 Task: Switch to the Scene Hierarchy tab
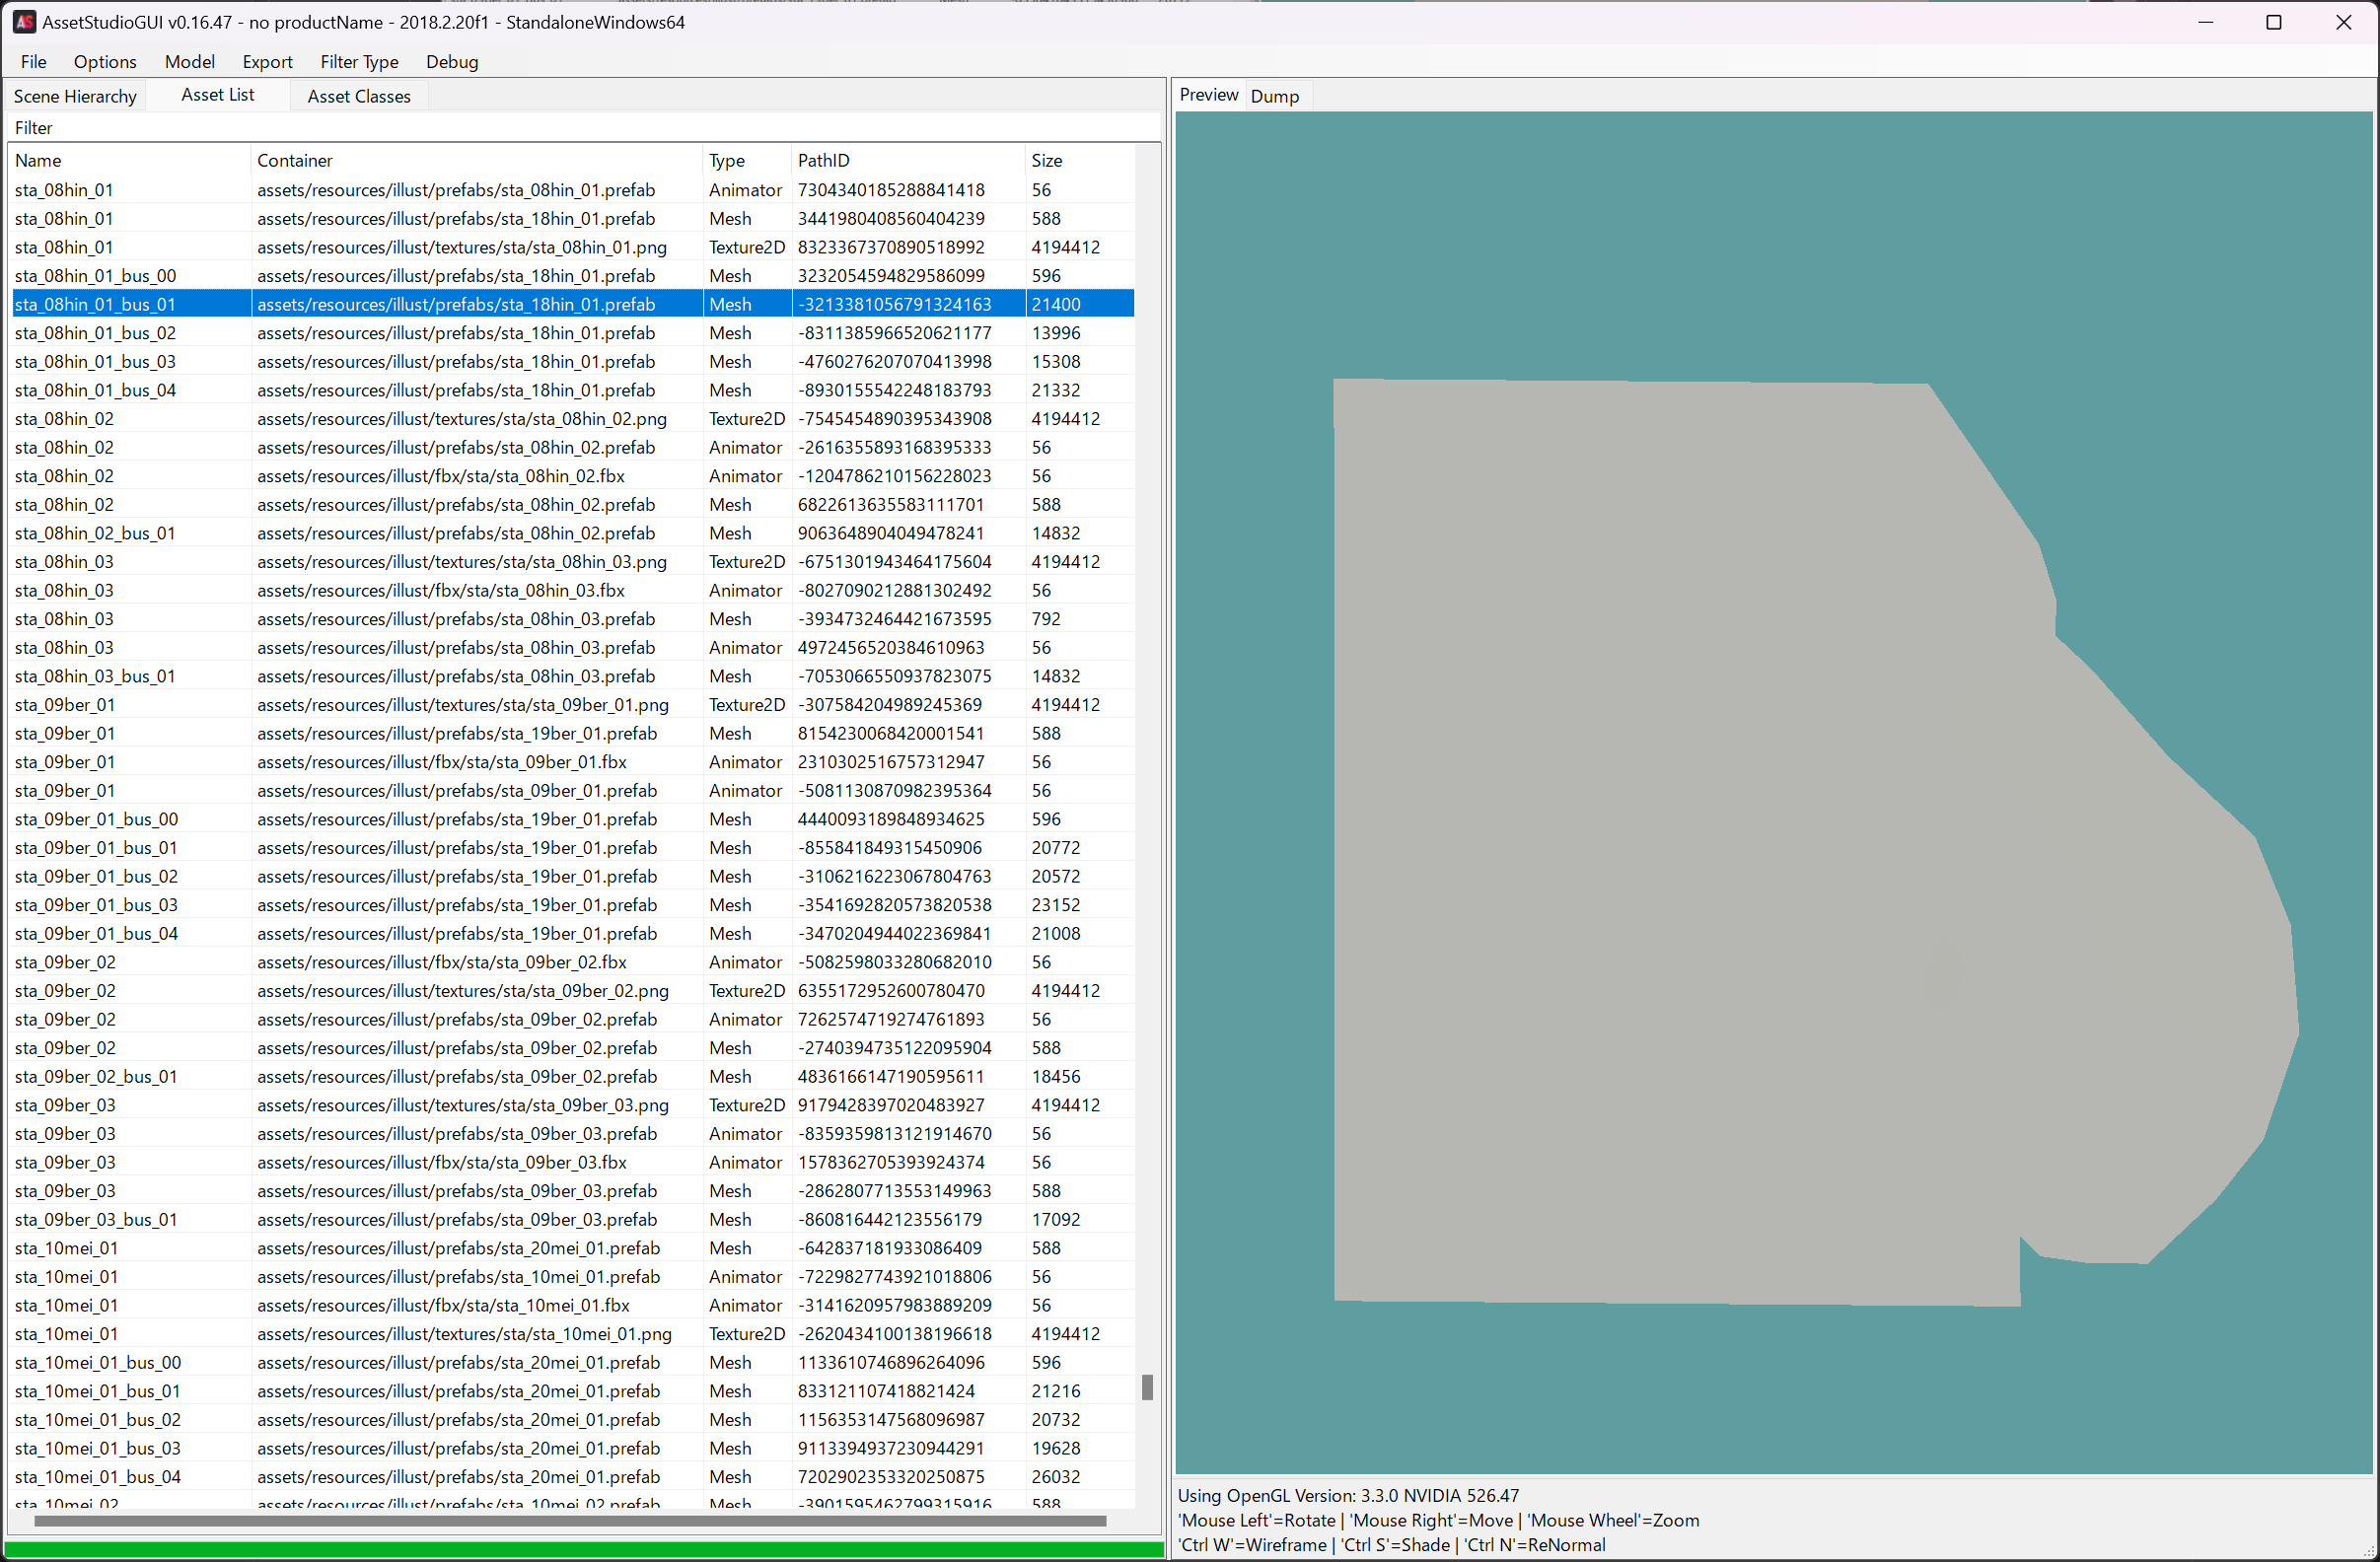coord(75,96)
